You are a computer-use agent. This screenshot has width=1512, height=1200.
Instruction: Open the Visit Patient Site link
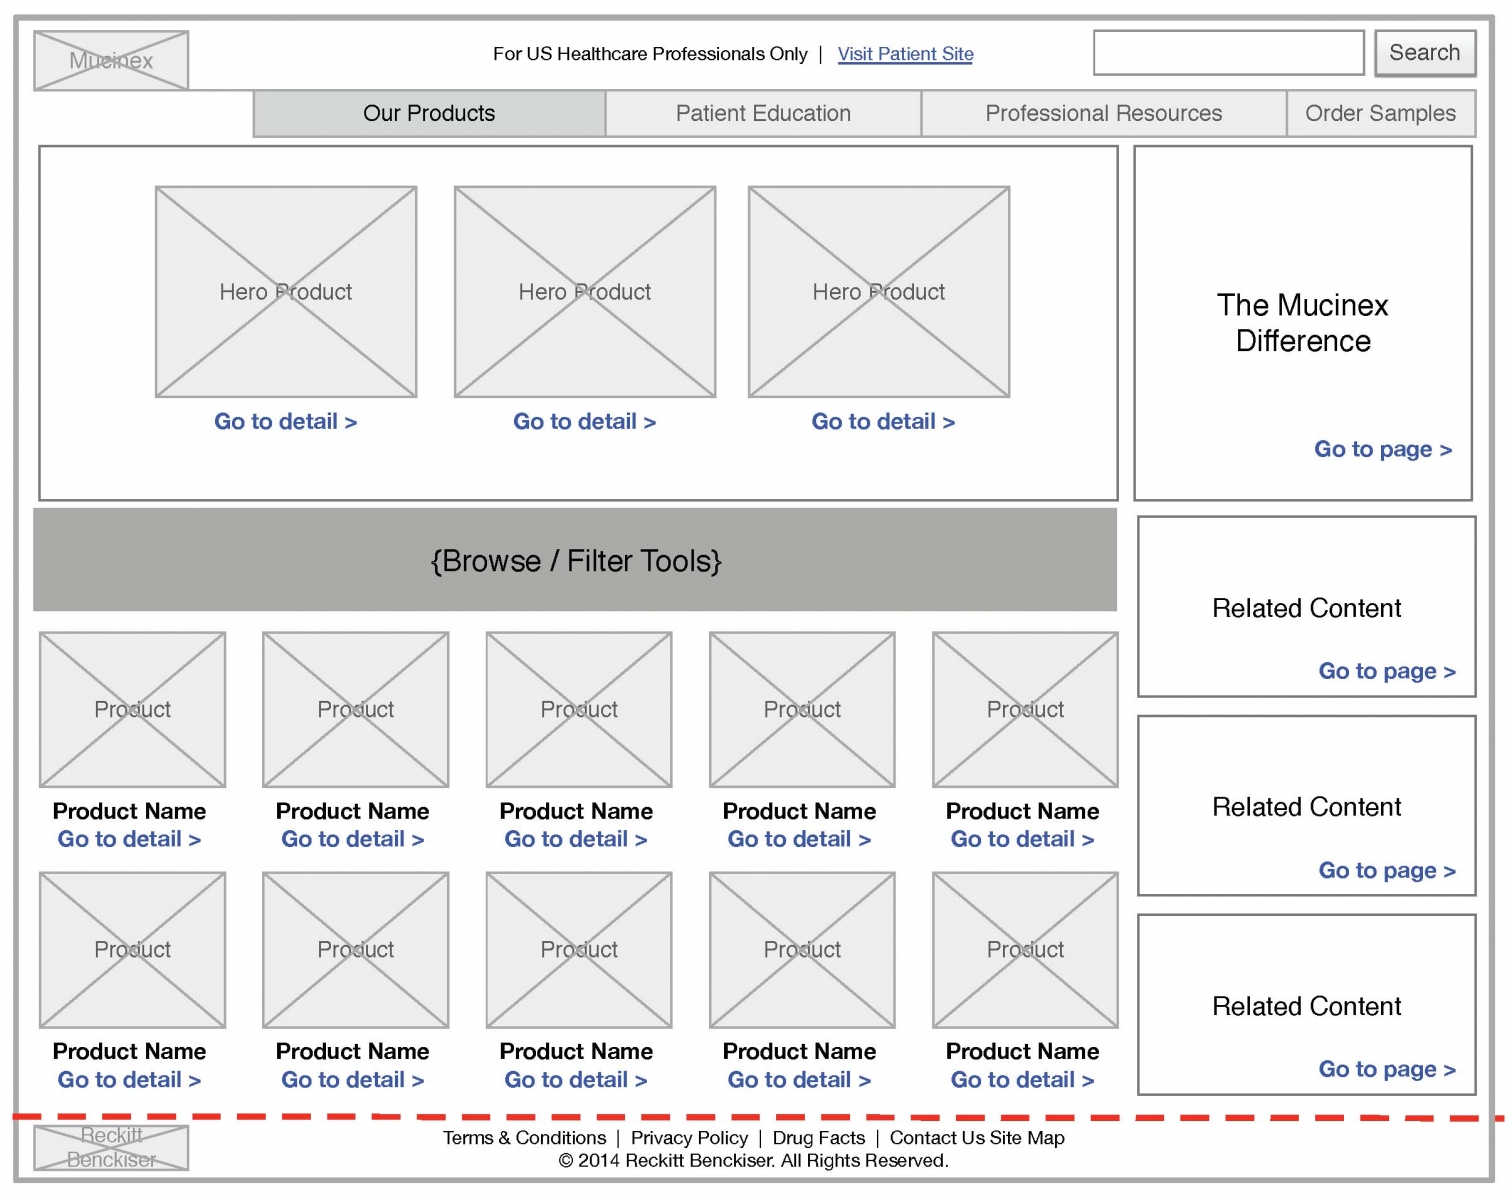click(905, 54)
